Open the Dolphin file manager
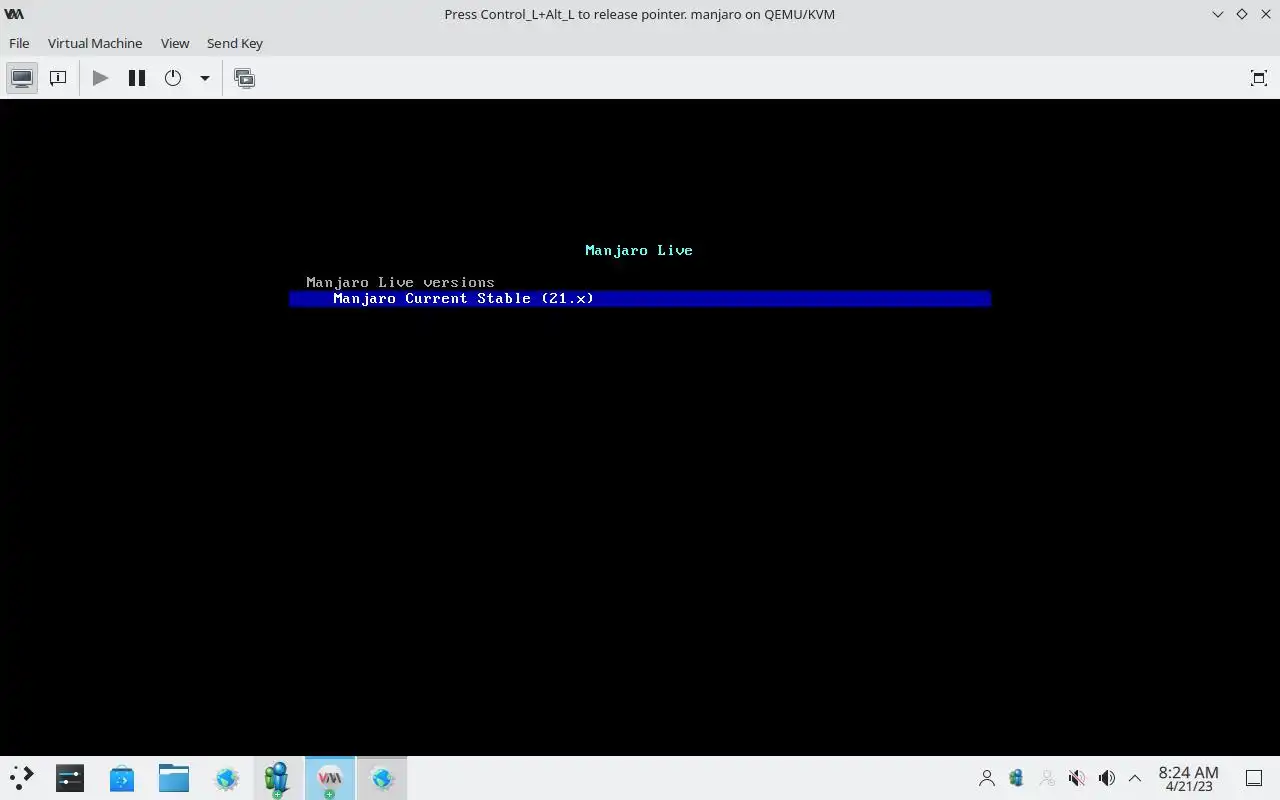This screenshot has height=800, width=1280. [174, 777]
